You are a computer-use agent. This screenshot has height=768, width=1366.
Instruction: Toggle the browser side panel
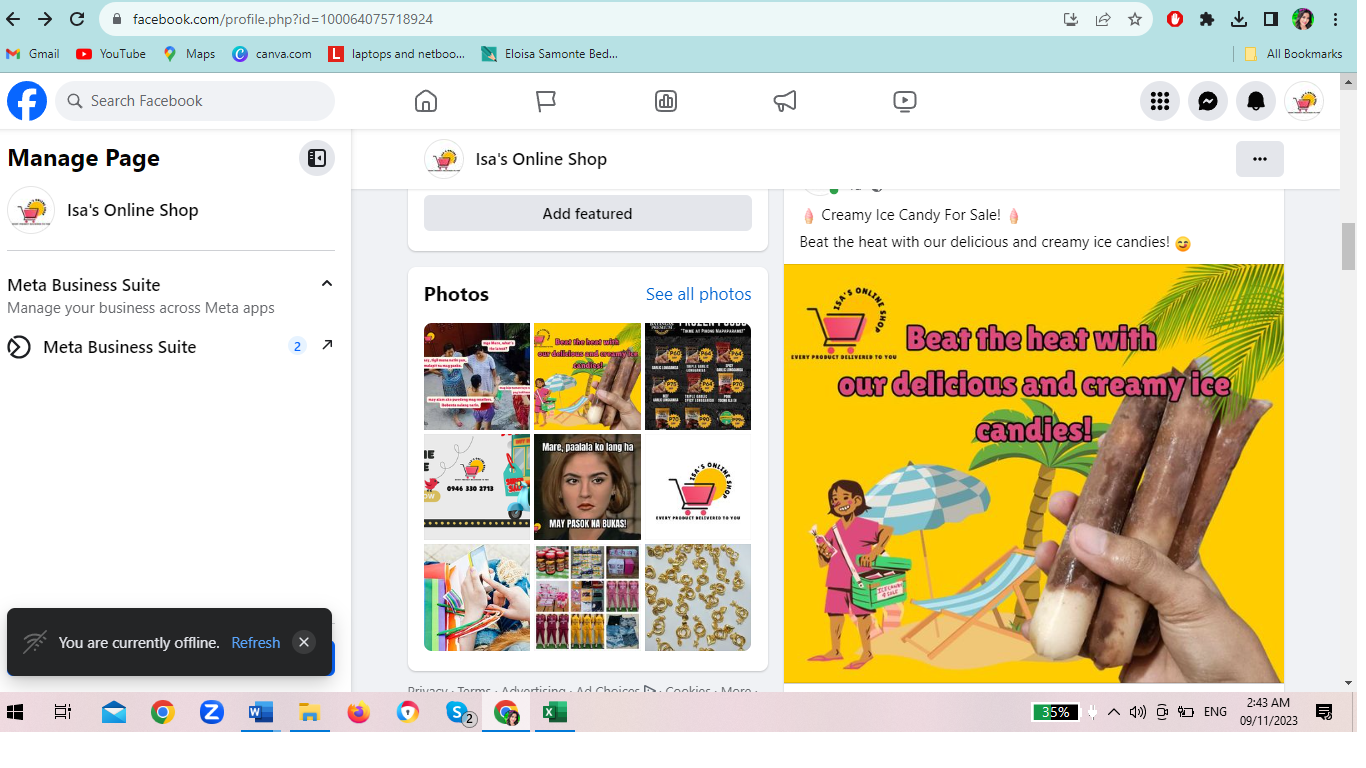pos(1271,19)
